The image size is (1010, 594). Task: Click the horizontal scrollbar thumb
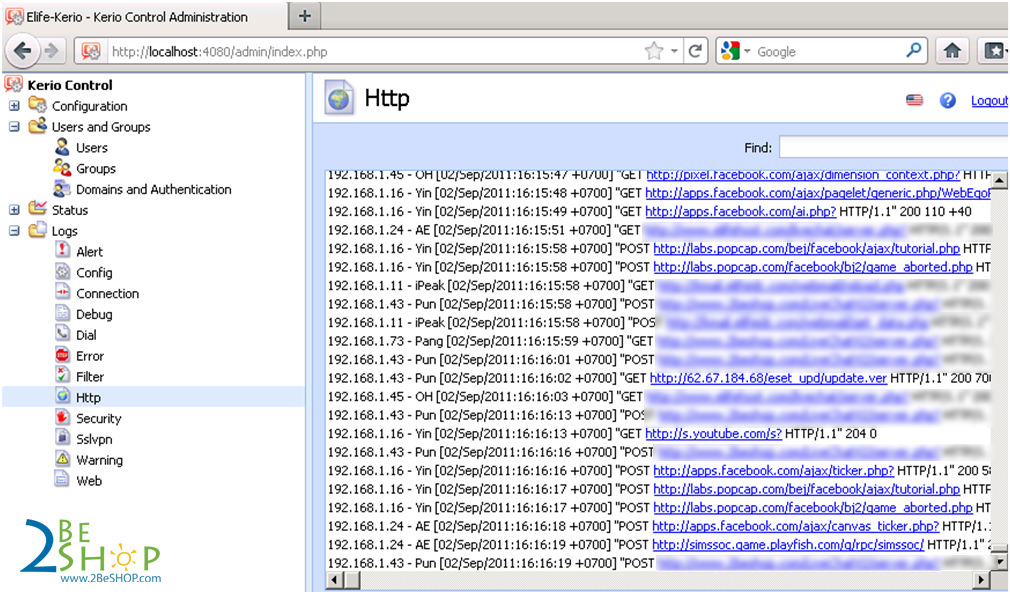click(352, 579)
